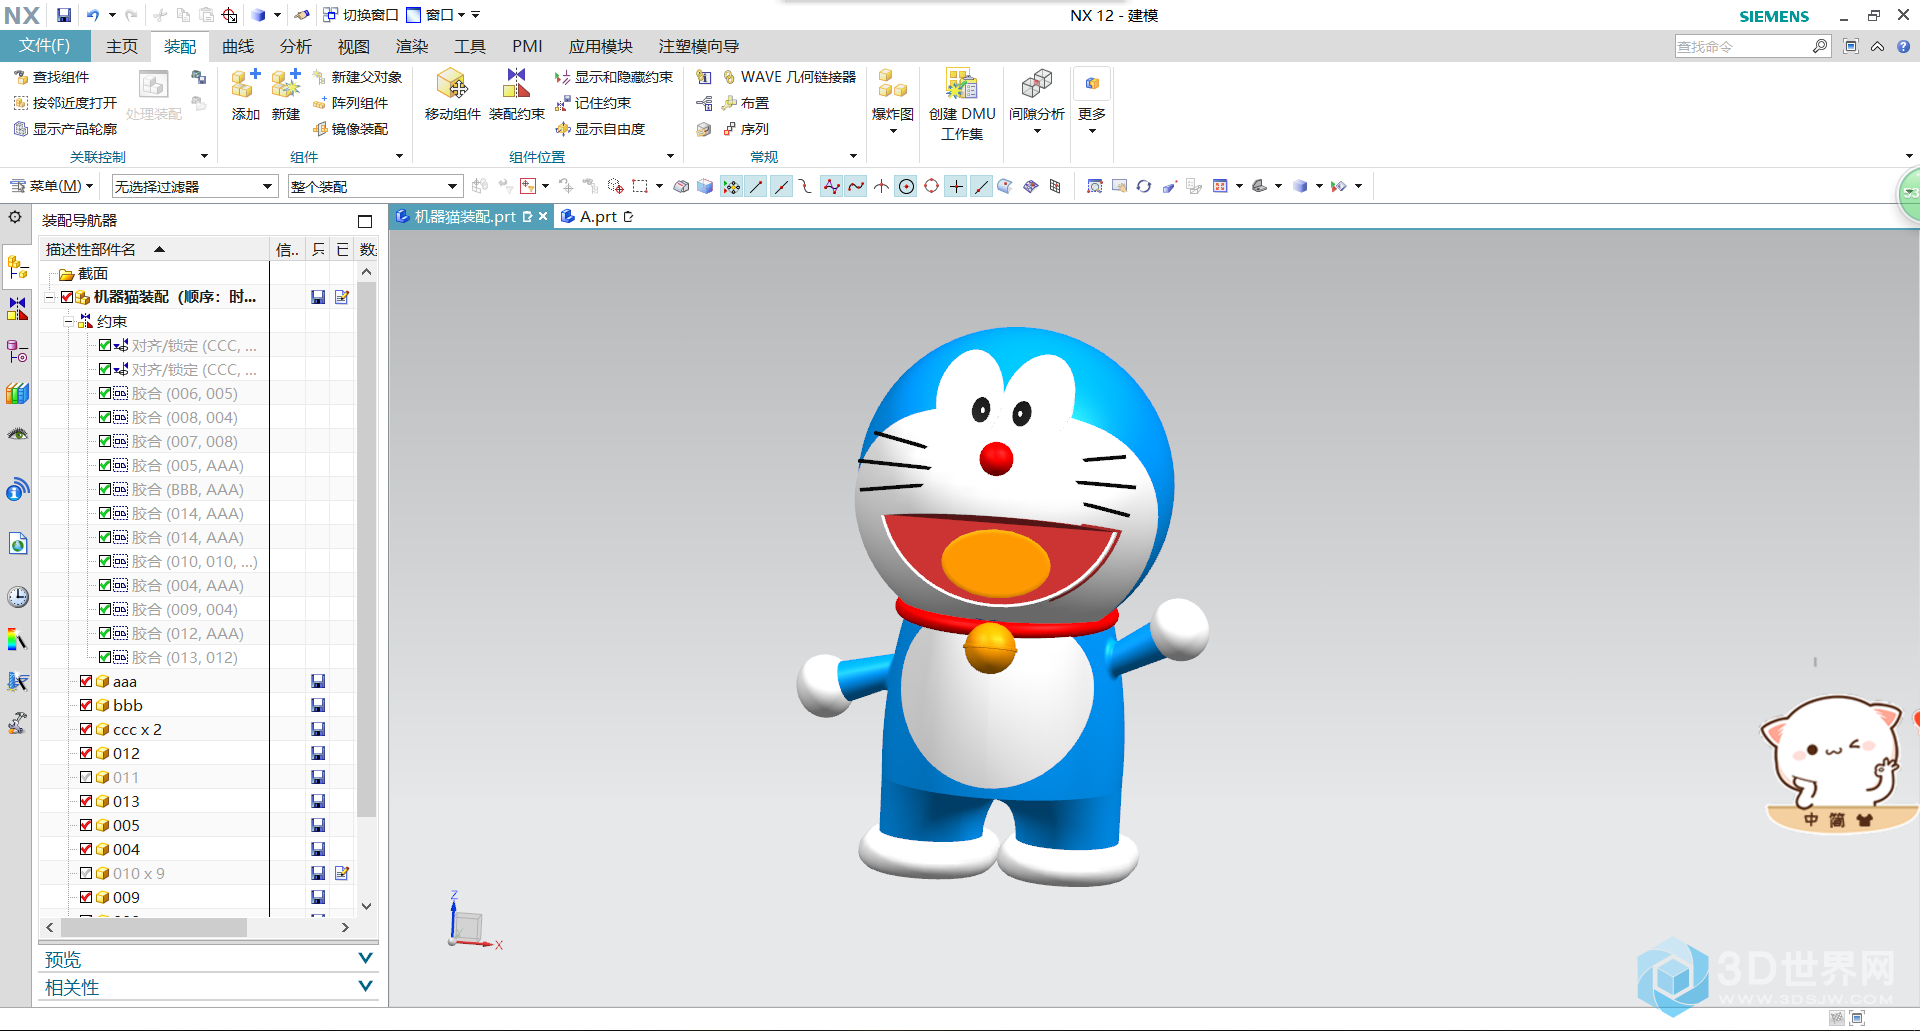Screen dimensions: 1920x1031
Task: Select the 截面 sections tree item
Action: point(83,273)
